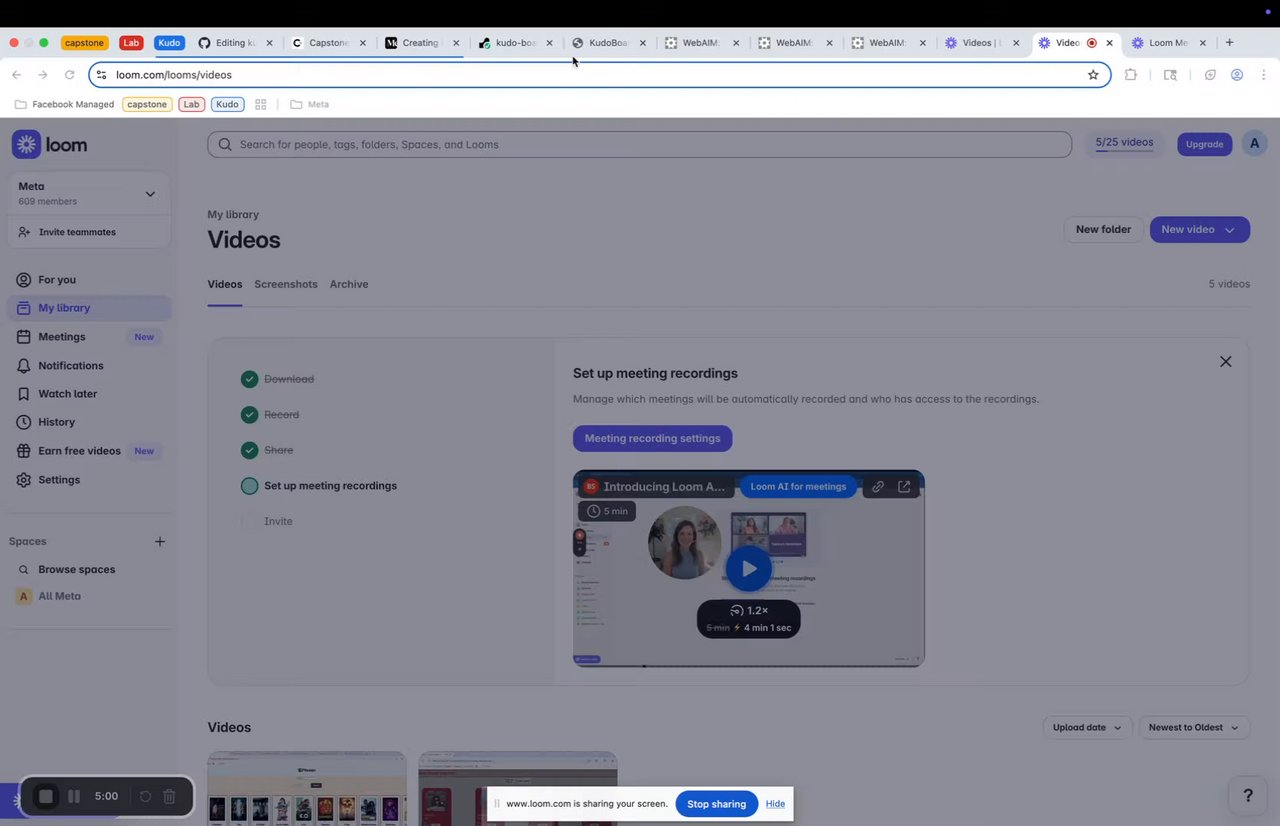The width and height of the screenshot is (1280, 826).
Task: Click the Loom AI for meetings pill
Action: point(798,486)
